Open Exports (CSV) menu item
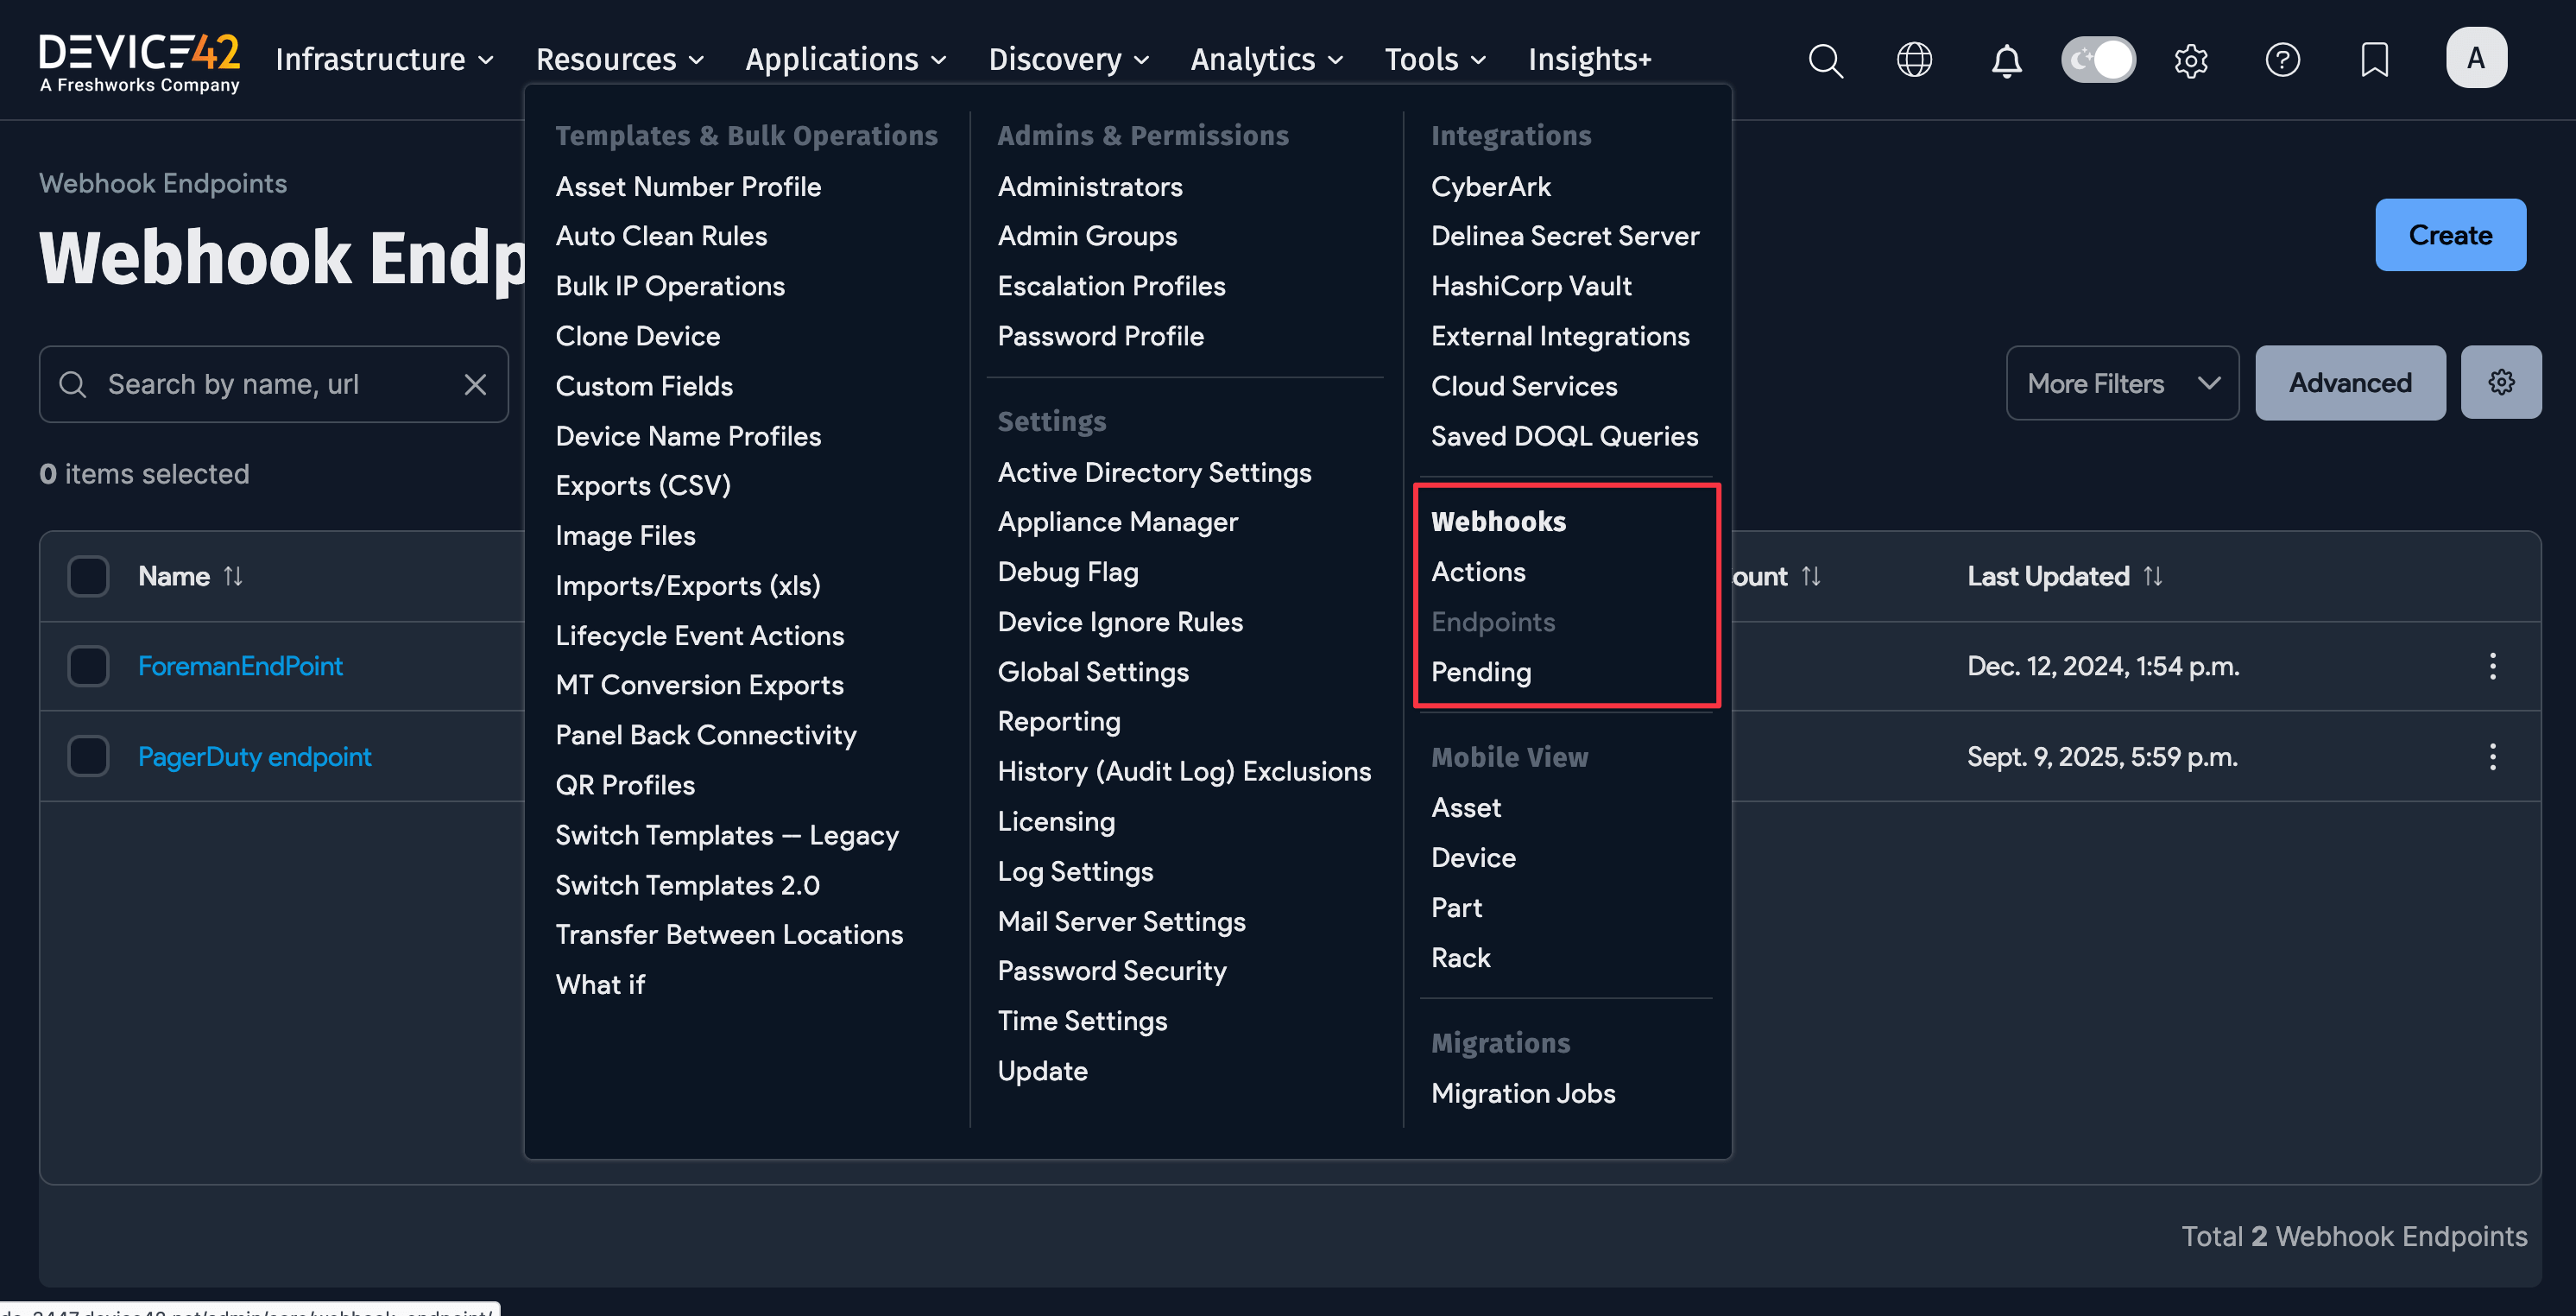2576x1316 pixels. point(643,486)
